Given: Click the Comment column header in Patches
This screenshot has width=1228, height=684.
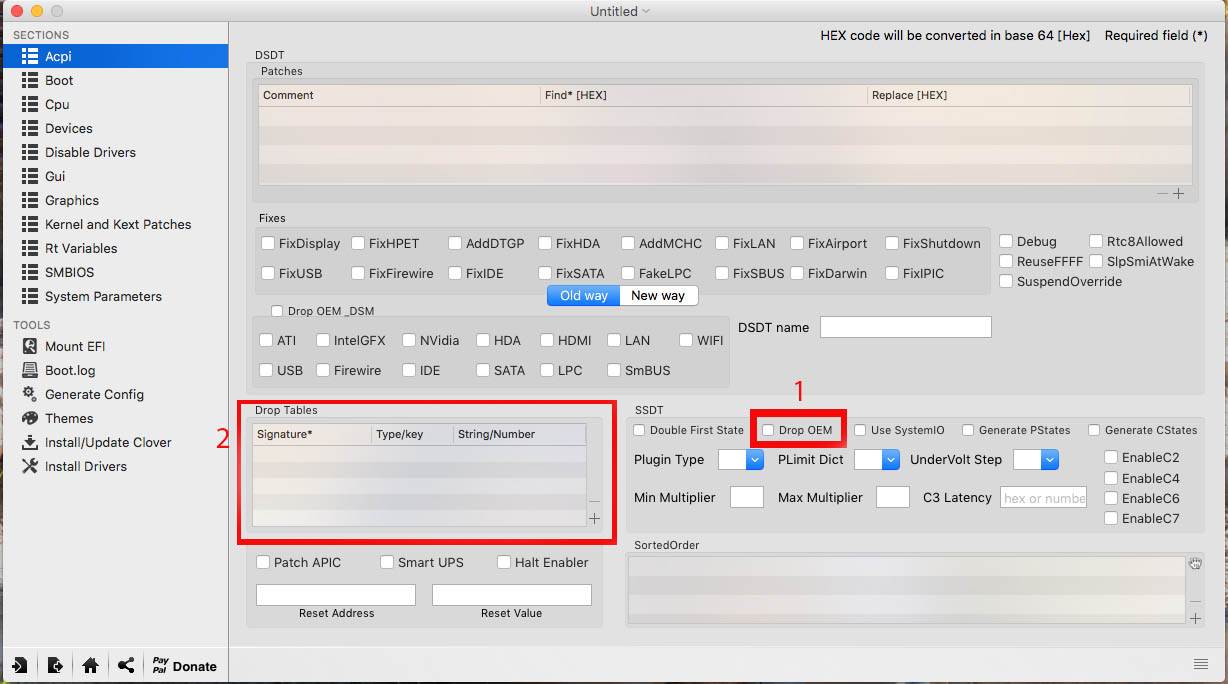Looking at the screenshot, I should pos(399,95).
